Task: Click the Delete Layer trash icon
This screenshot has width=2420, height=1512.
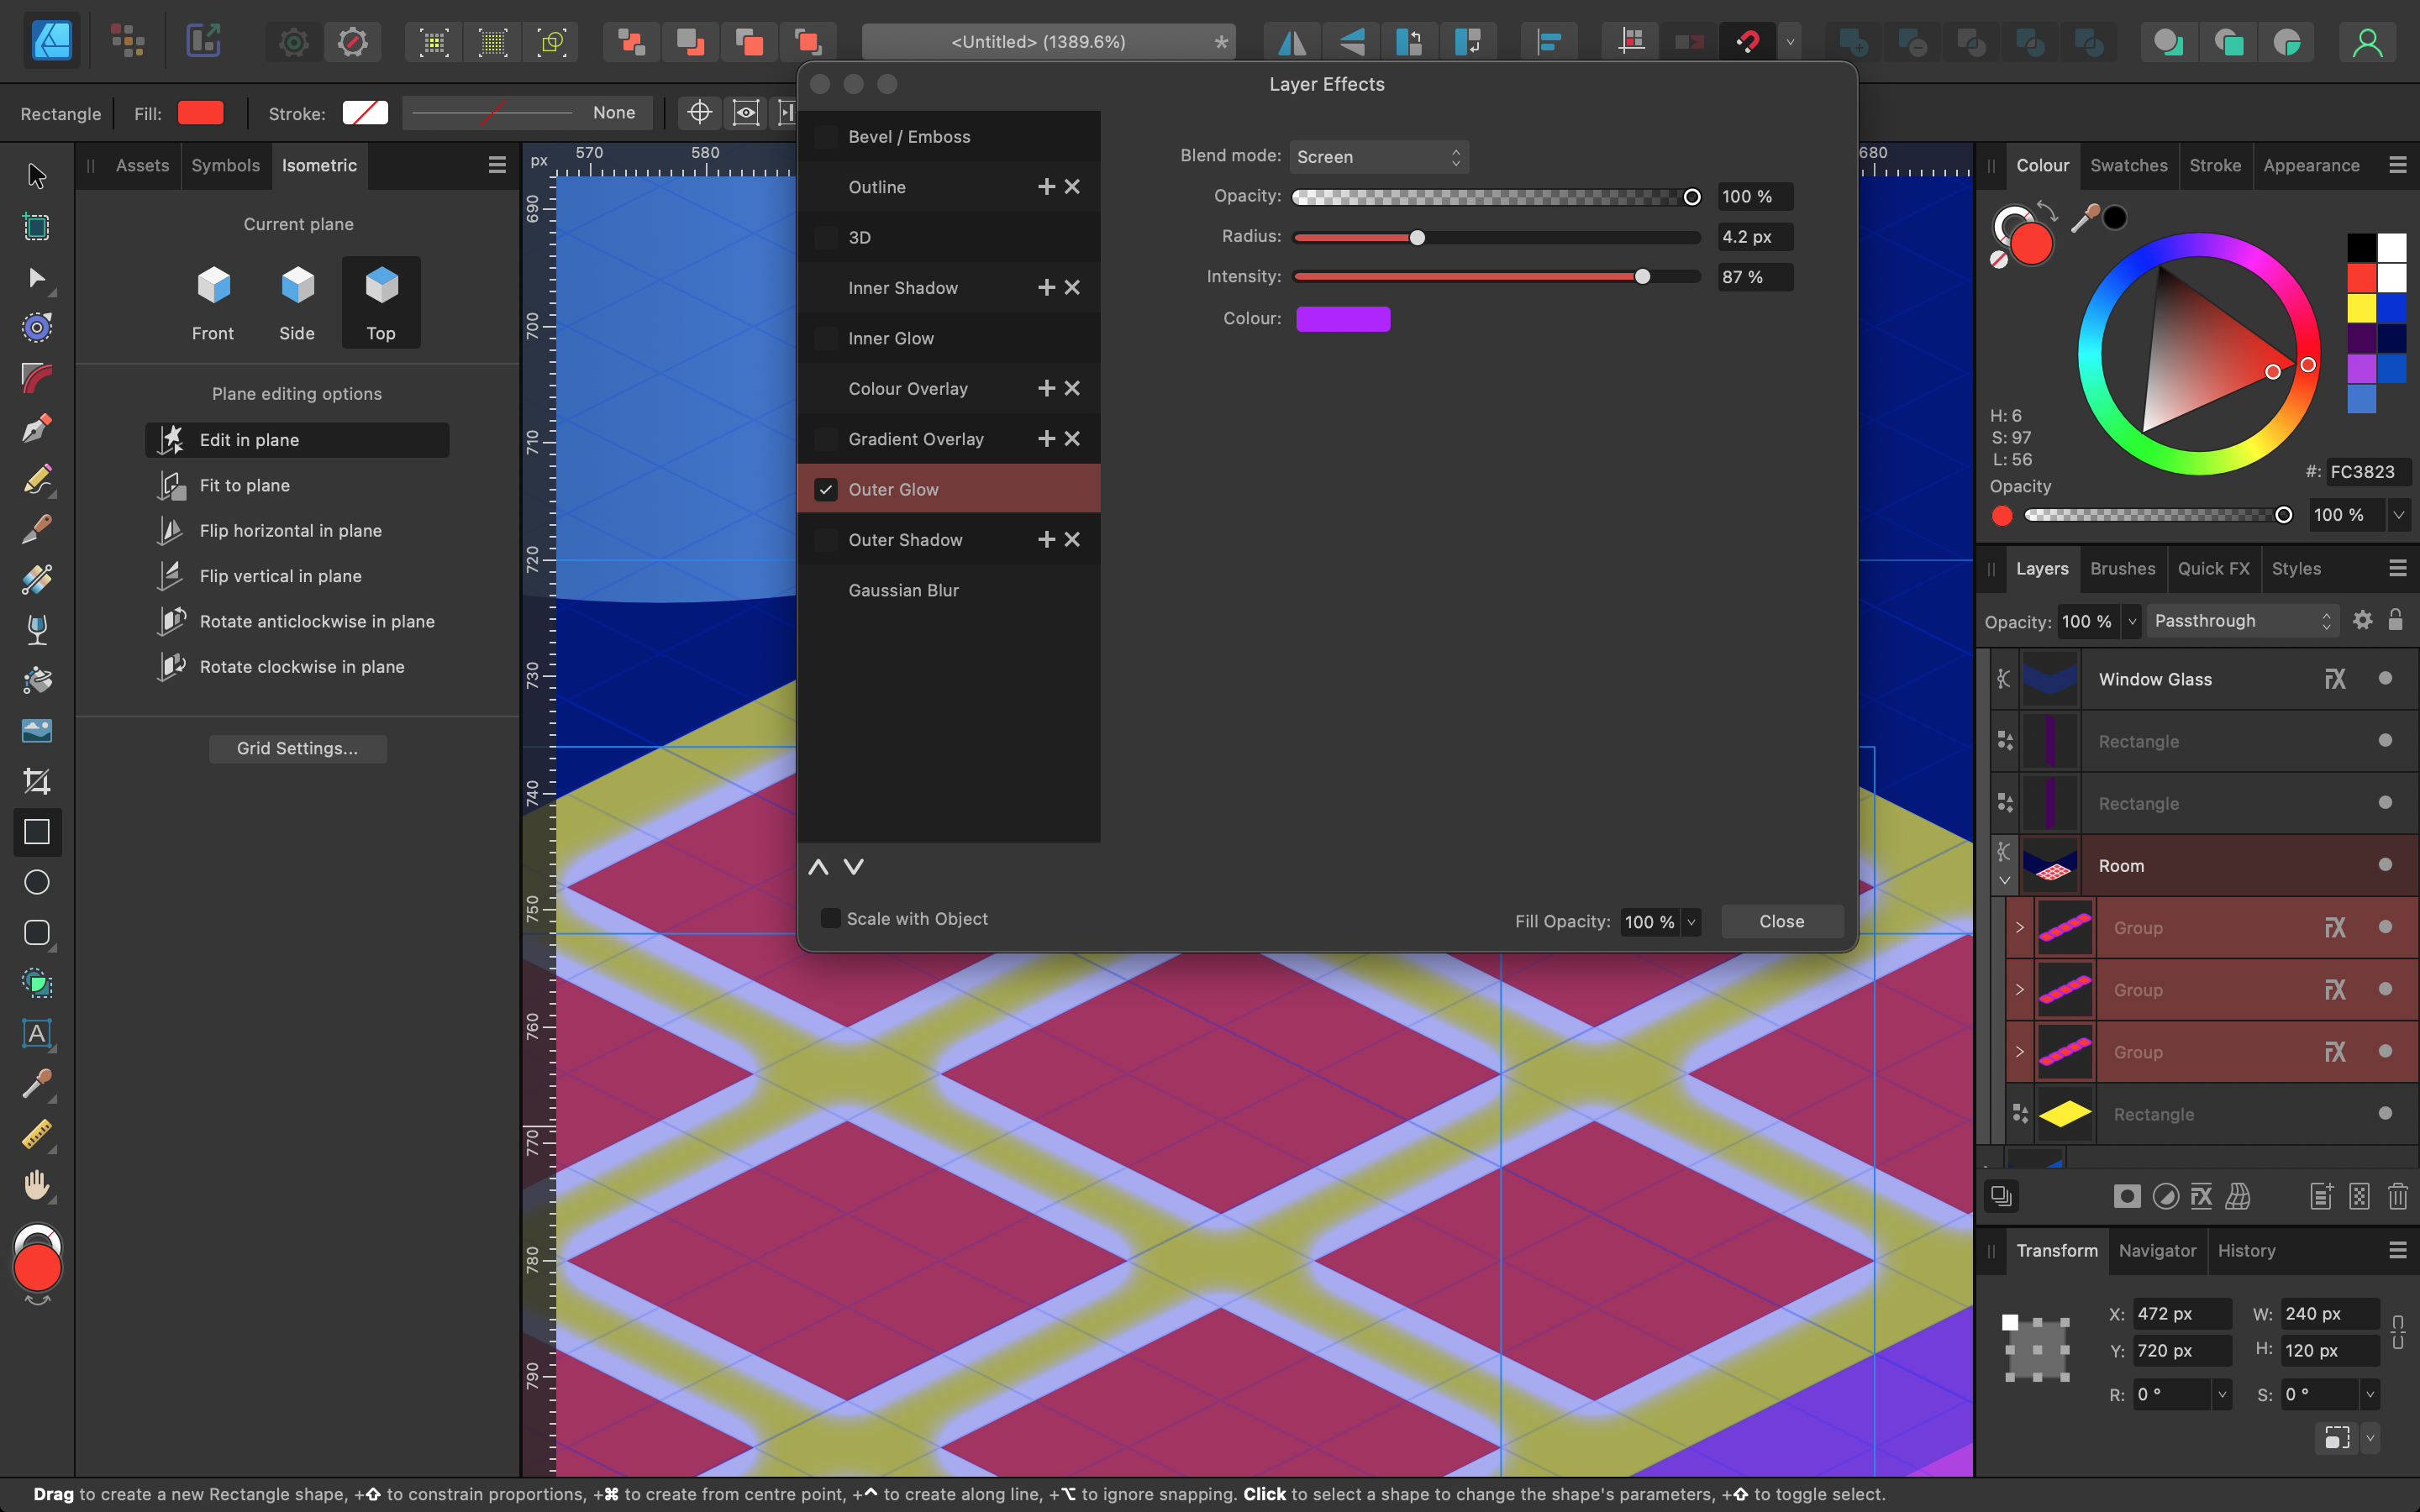Action: point(2397,1197)
